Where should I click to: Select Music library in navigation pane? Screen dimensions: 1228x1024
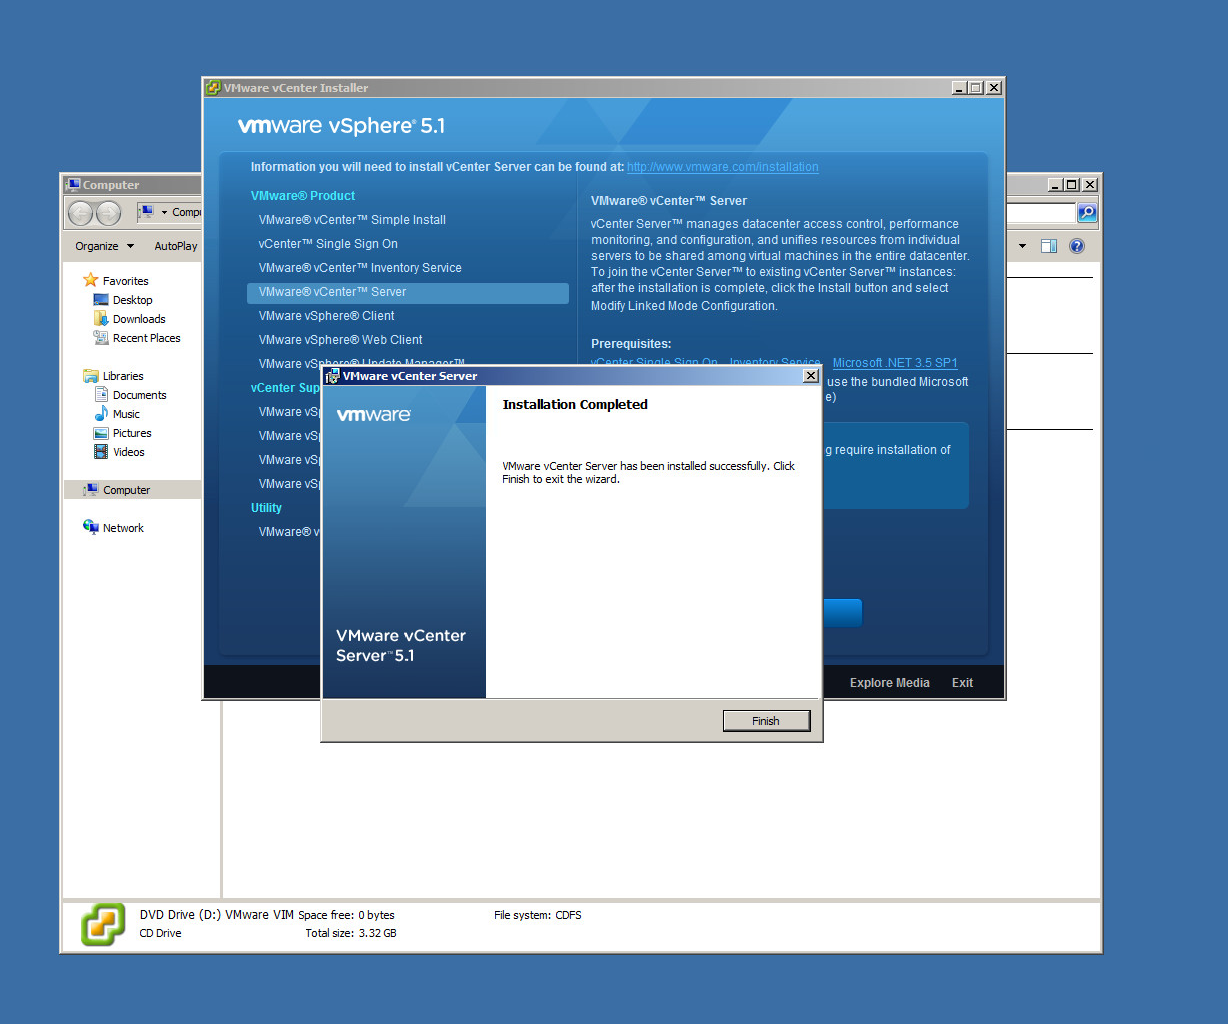(126, 414)
